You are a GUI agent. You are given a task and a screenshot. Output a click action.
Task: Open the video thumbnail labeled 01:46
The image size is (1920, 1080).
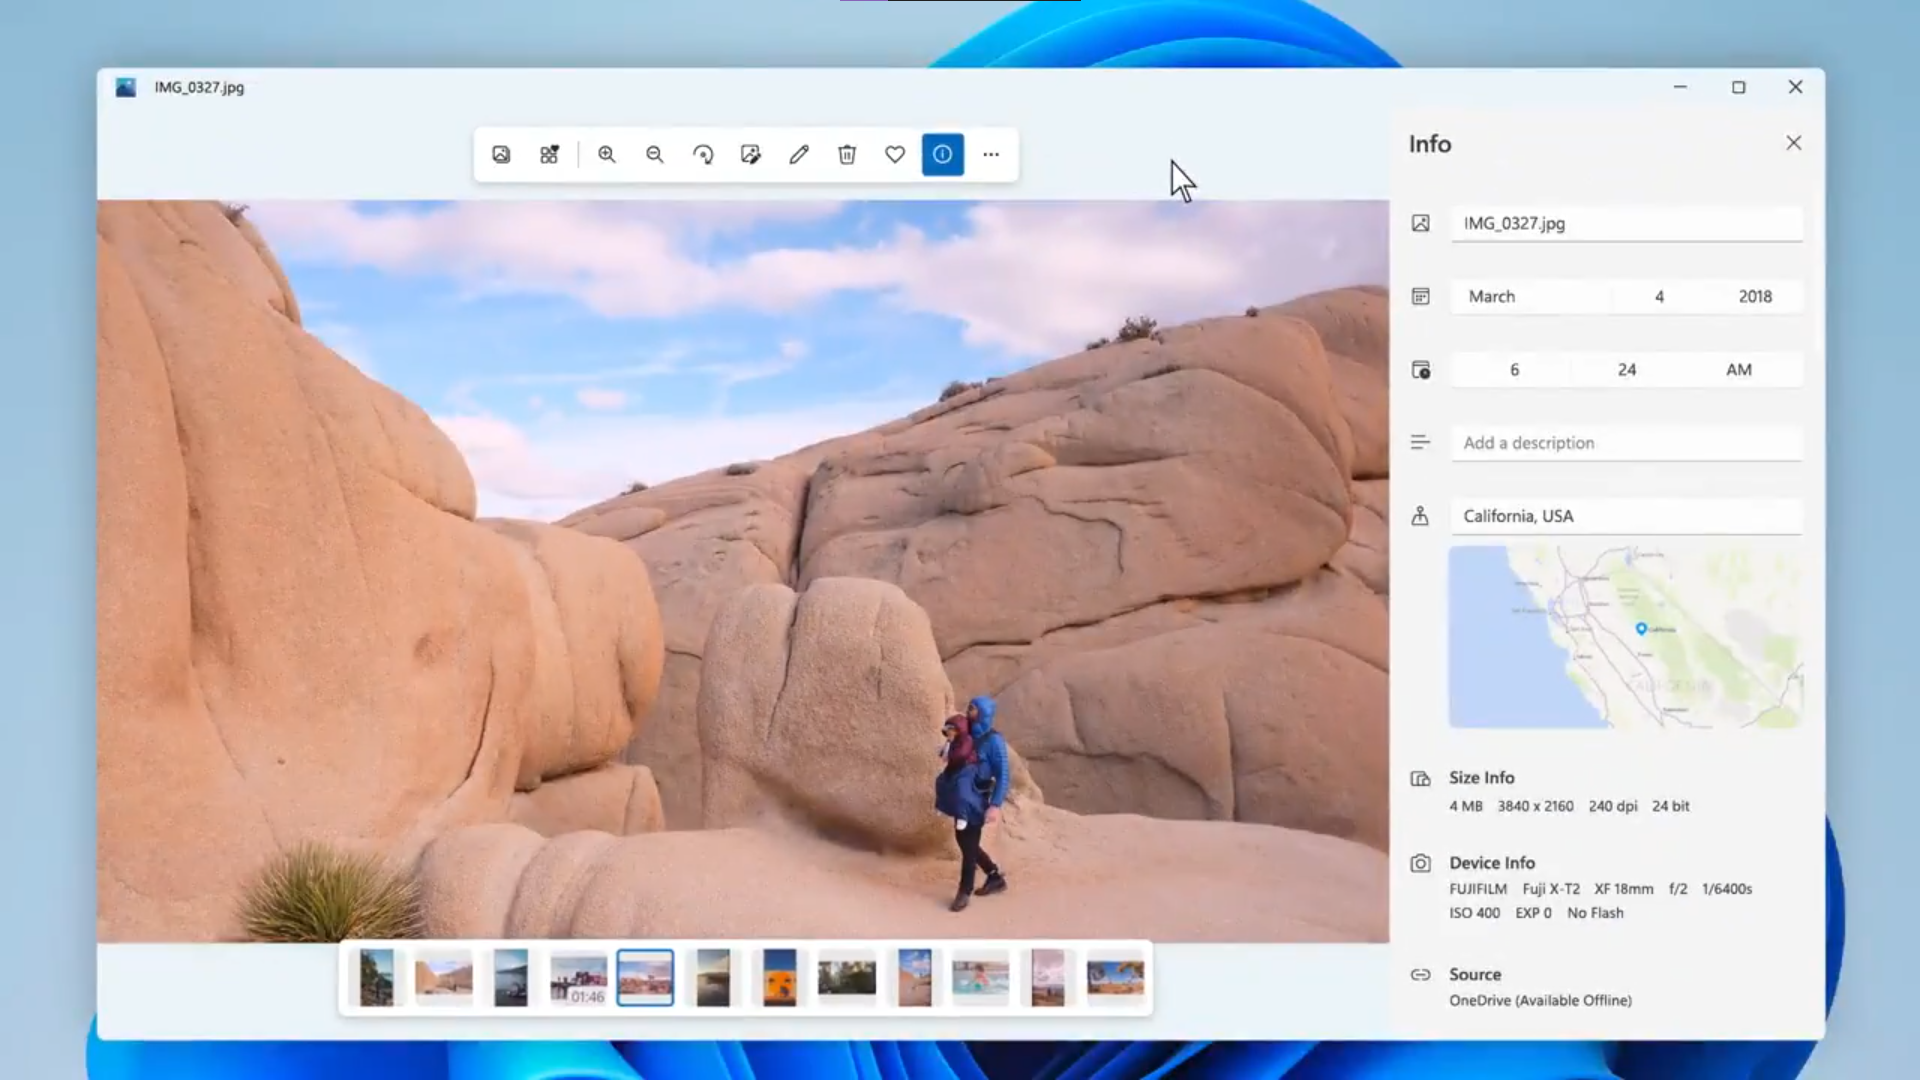tap(578, 978)
